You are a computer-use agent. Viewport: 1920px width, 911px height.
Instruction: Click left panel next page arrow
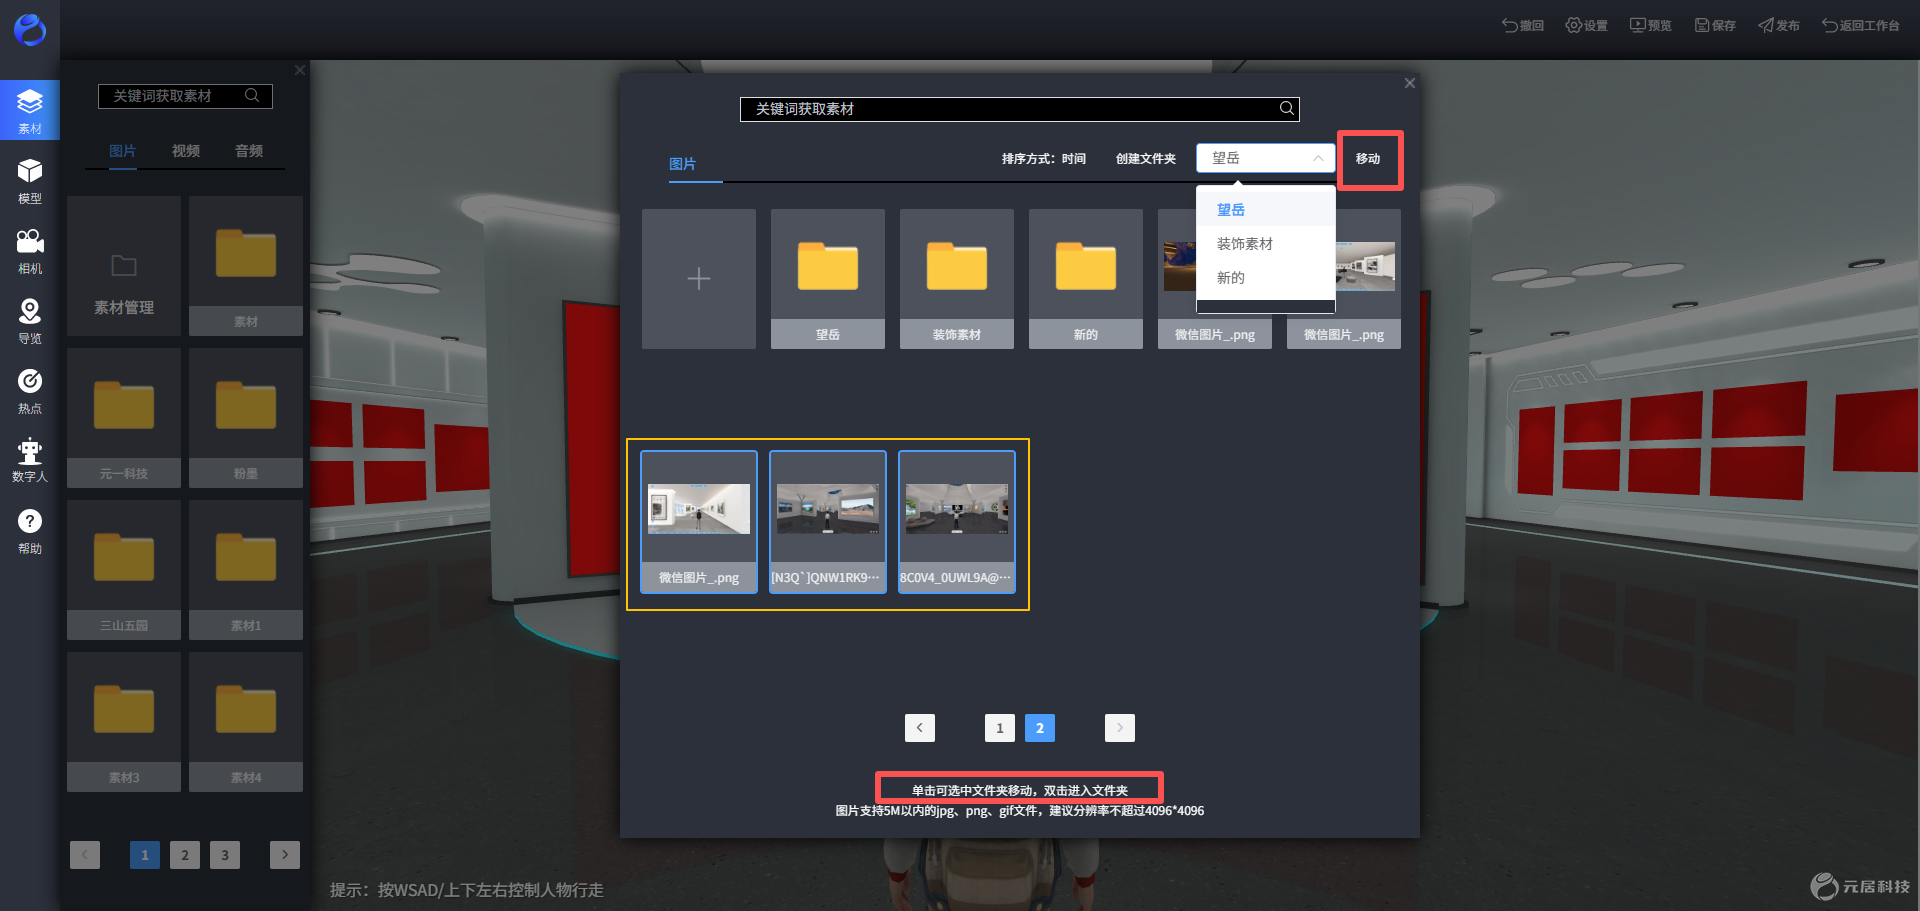[285, 855]
